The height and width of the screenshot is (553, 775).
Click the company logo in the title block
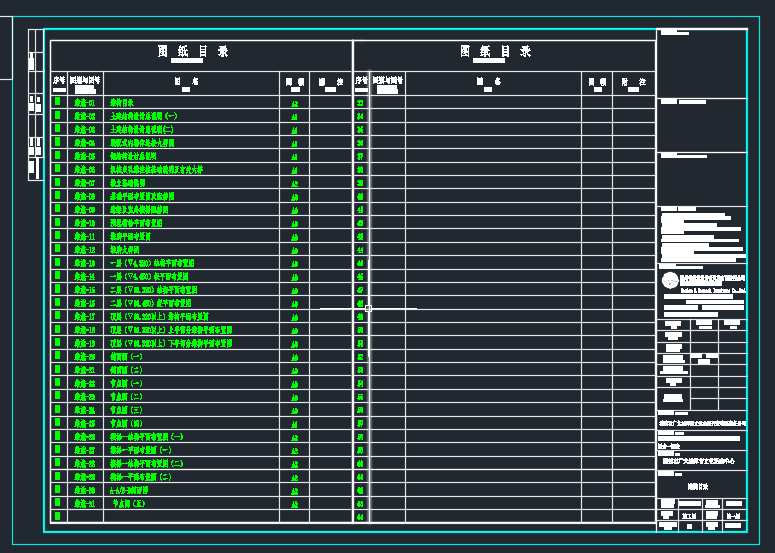(669, 281)
